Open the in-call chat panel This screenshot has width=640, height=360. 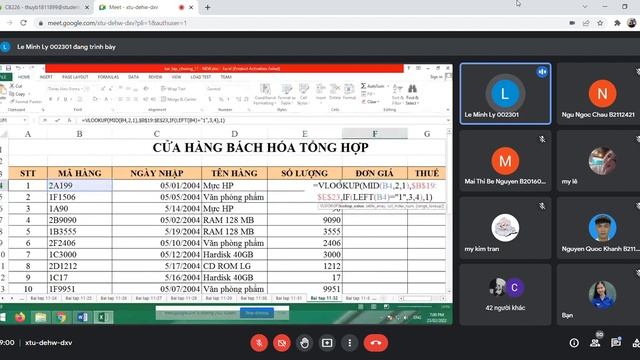point(616,343)
